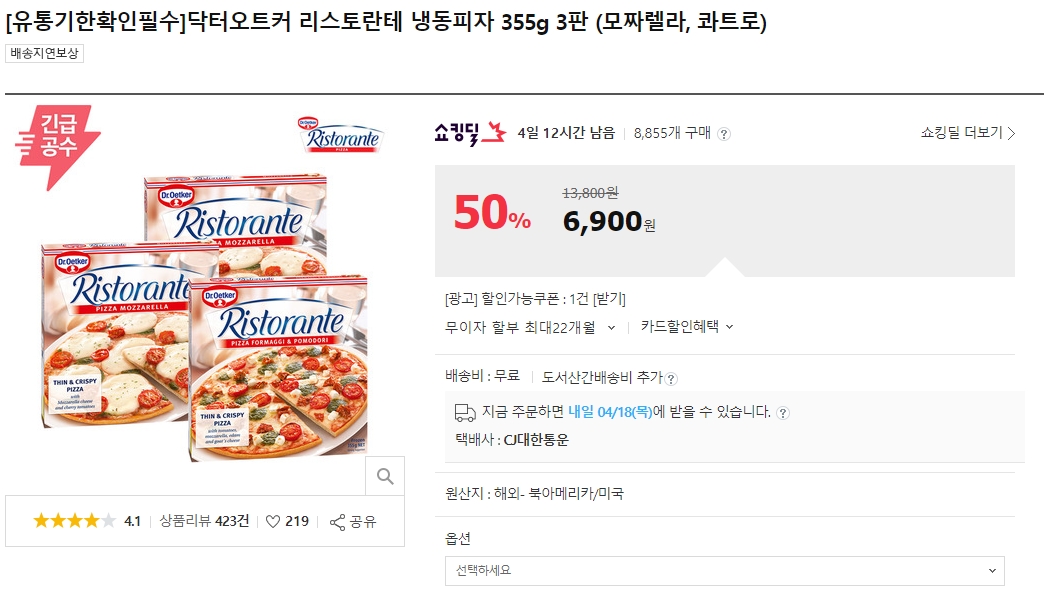Click help icon beside 도서산간배송비 추가

point(672,378)
